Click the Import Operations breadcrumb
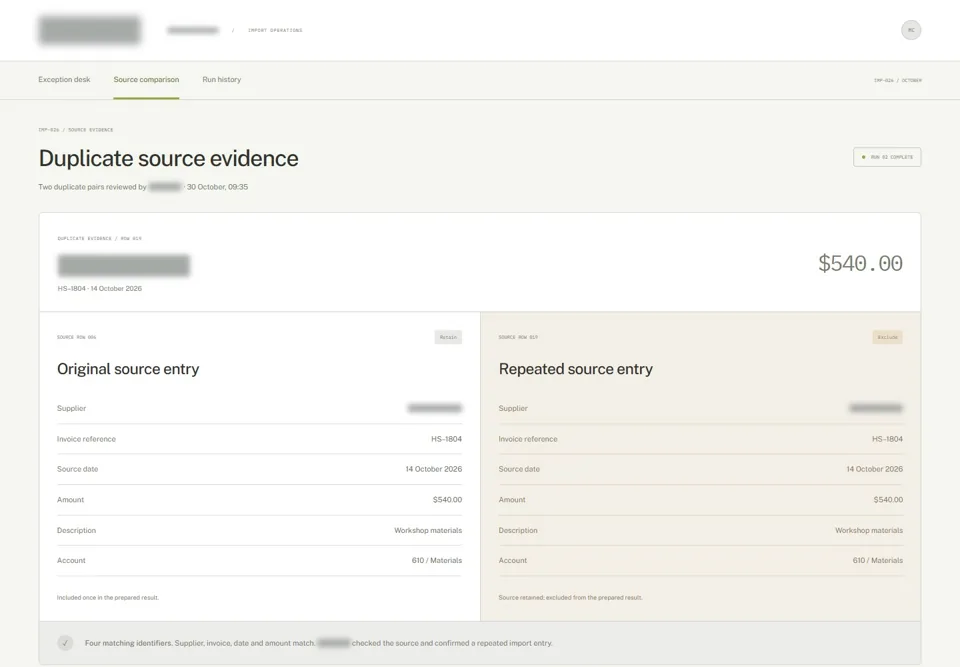This screenshot has width=960, height=667. pyautogui.click(x=275, y=30)
